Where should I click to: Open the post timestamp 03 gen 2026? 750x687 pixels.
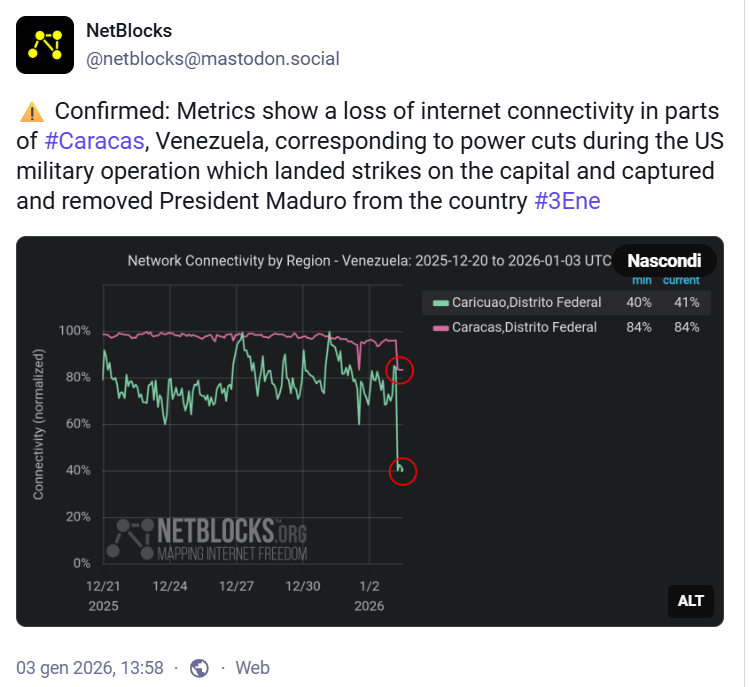[x=89, y=667]
